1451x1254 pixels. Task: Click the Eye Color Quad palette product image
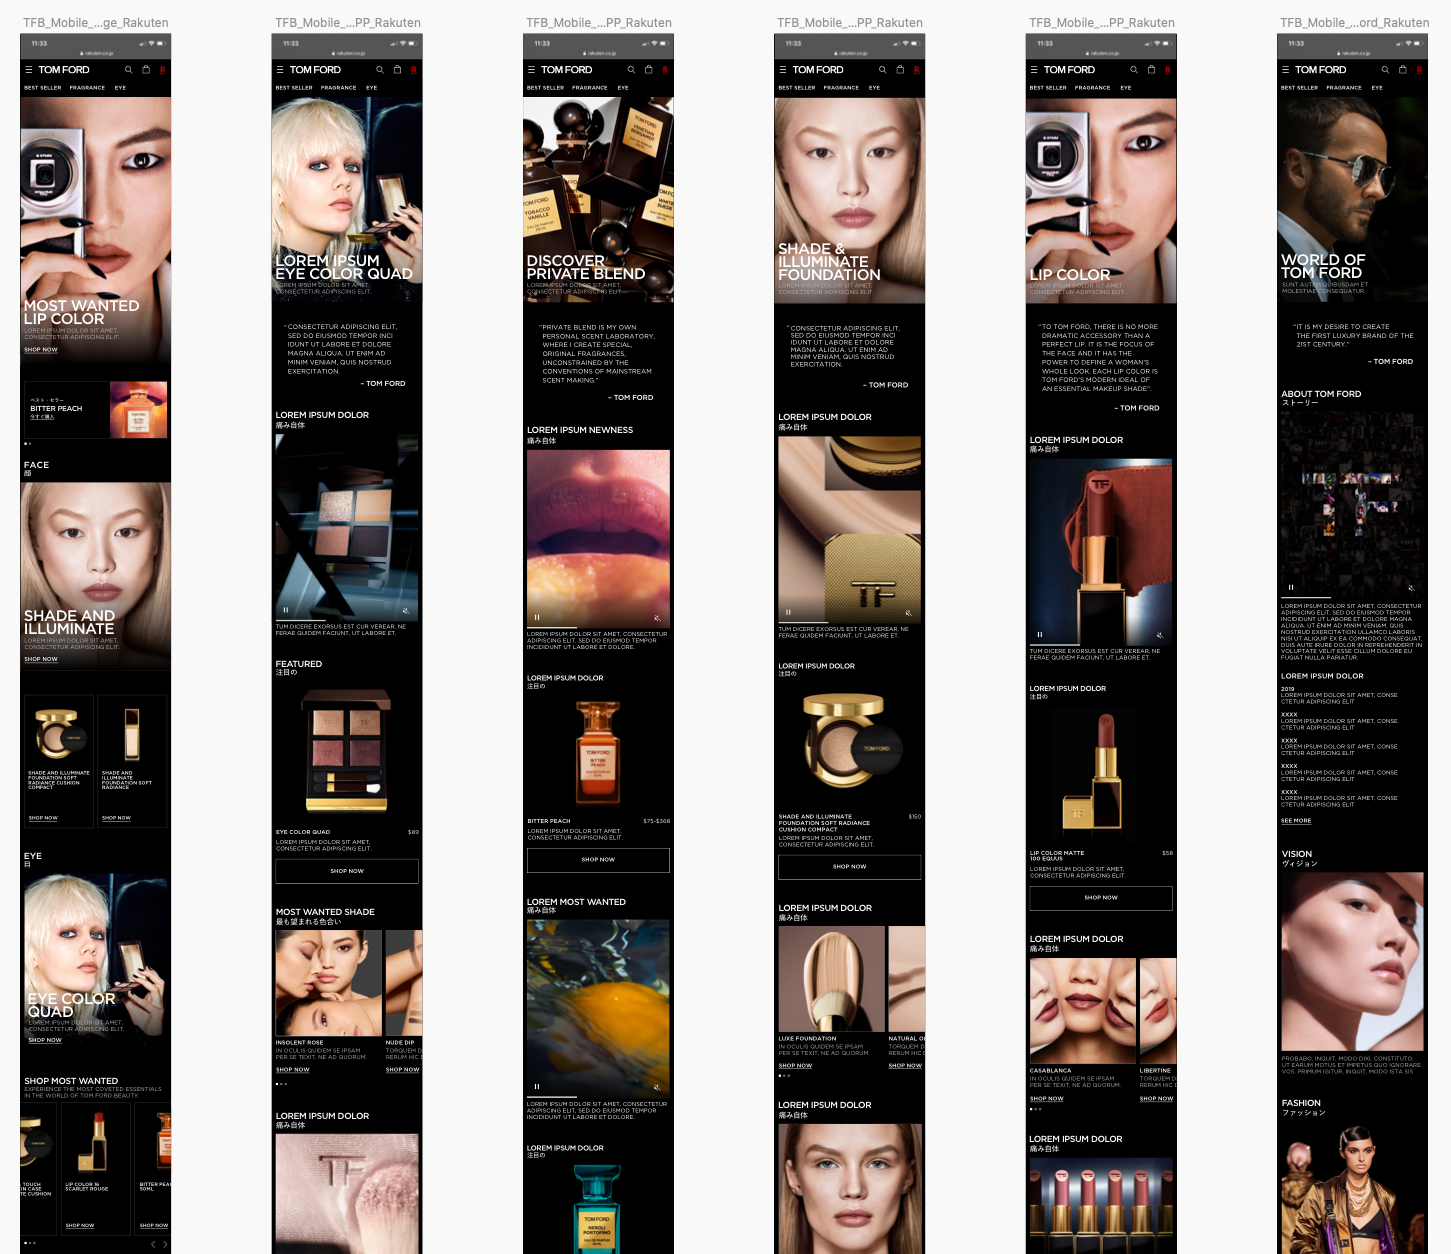coord(347,752)
